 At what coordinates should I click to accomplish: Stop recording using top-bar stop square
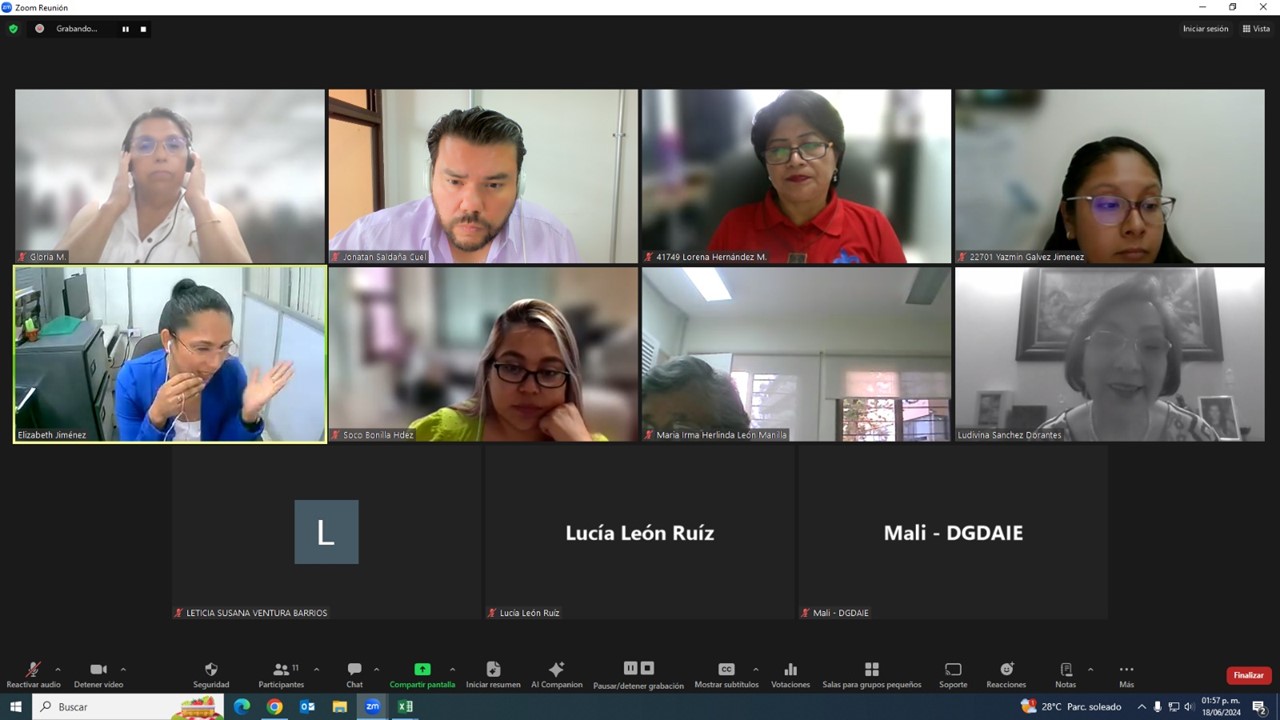click(x=143, y=29)
